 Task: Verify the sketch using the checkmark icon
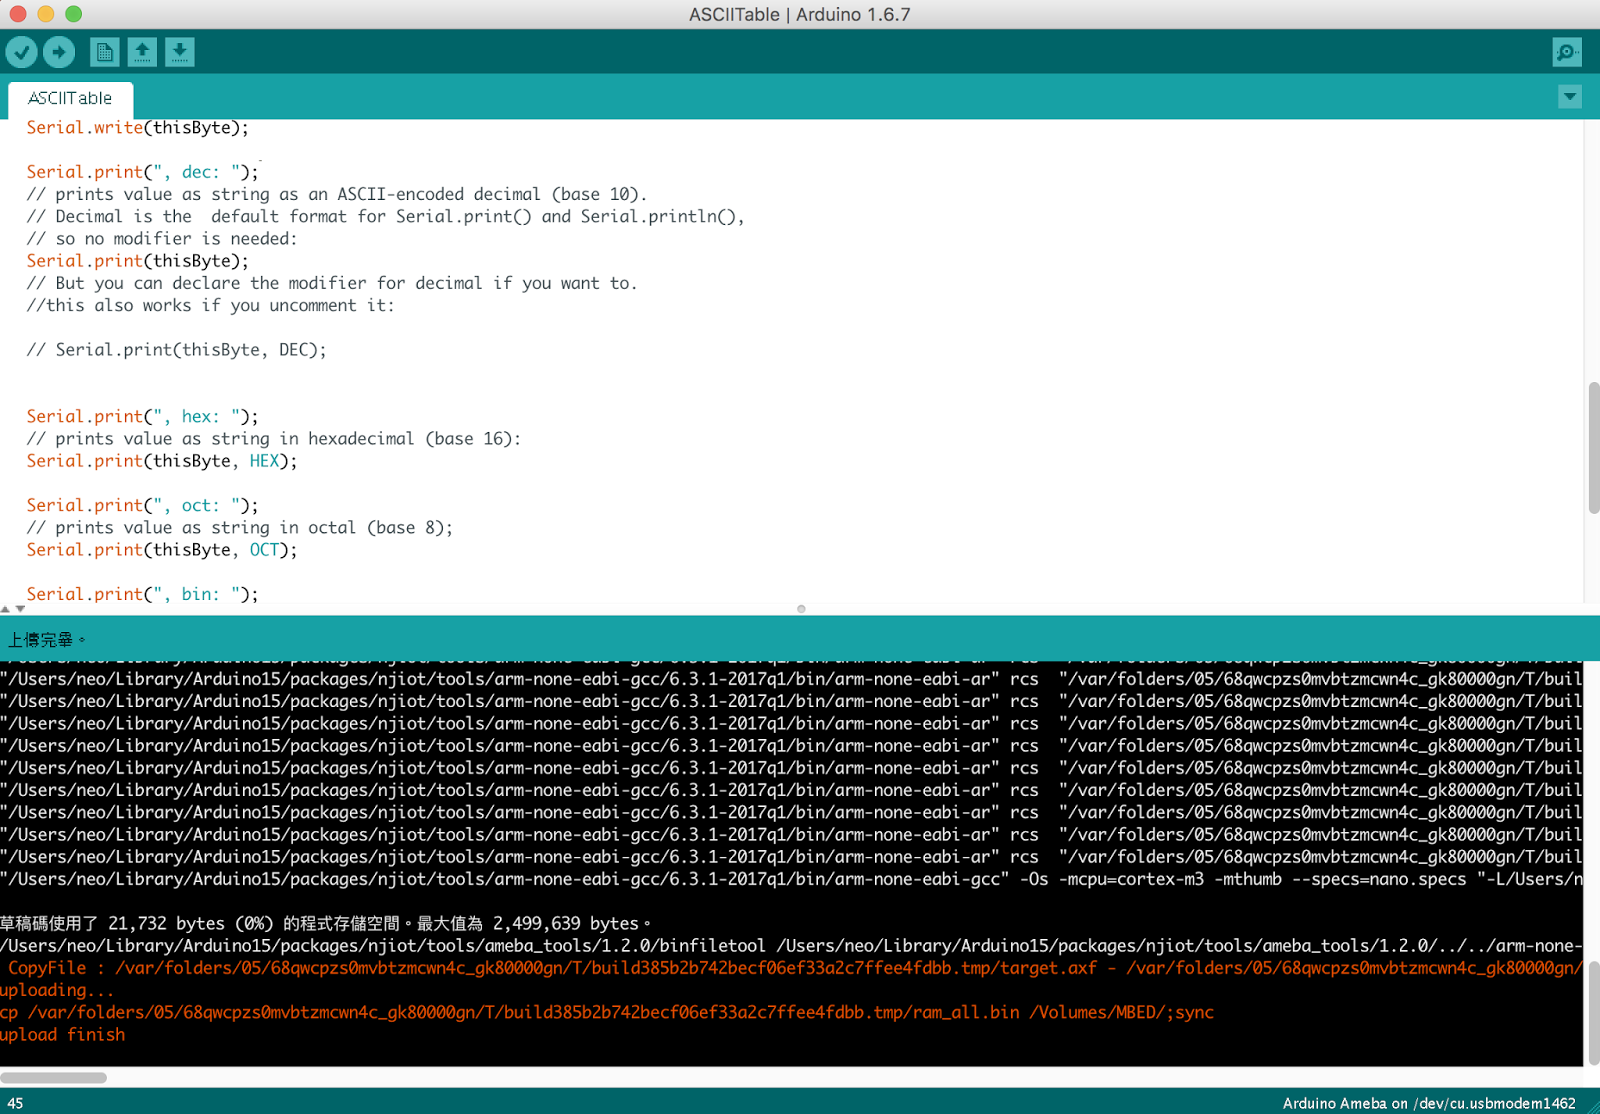pos(21,51)
